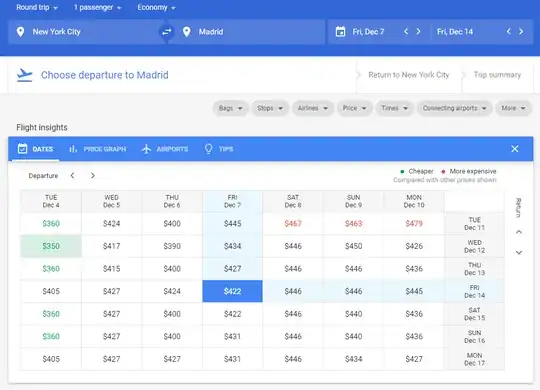This screenshot has width=540, height=390.
Task: Select the $417 fare for Wed Dec 5
Action: (x=112, y=246)
